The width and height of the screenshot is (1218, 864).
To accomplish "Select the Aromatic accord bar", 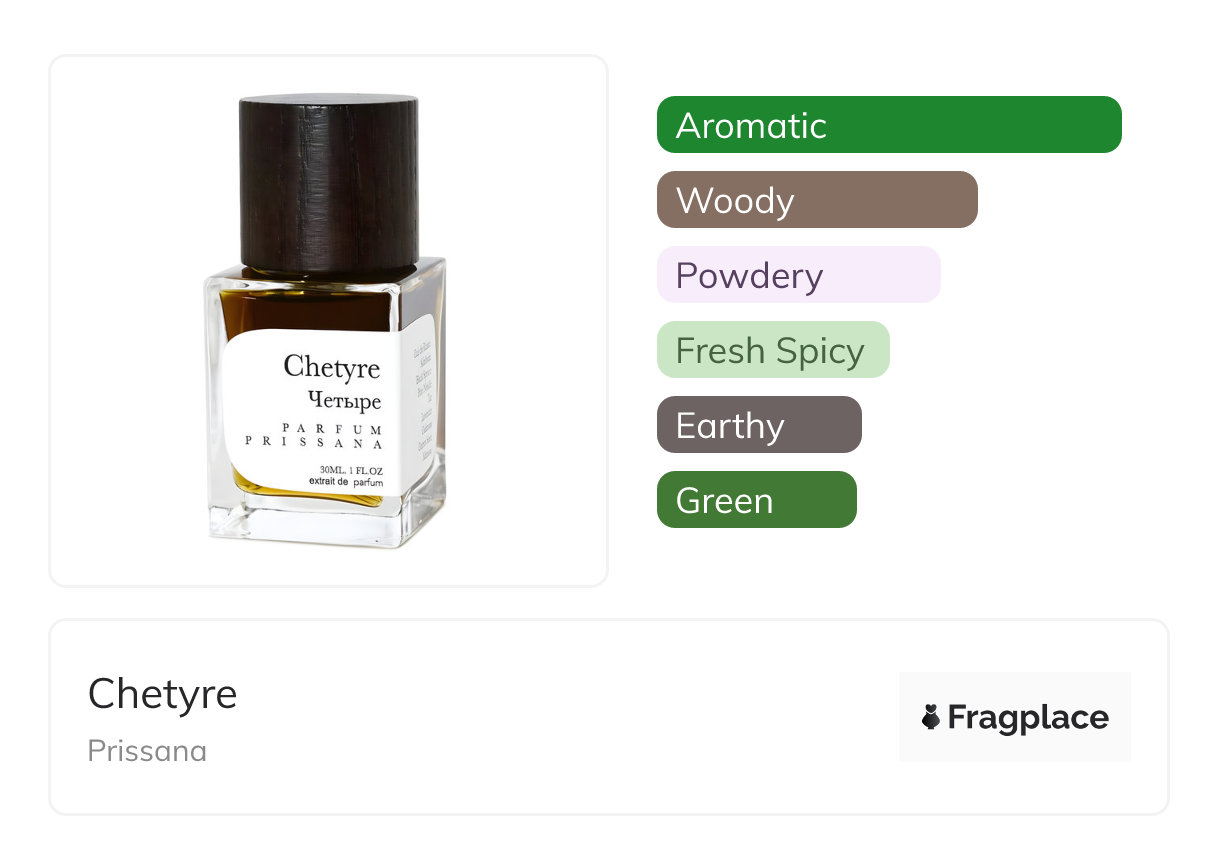I will 889,125.
